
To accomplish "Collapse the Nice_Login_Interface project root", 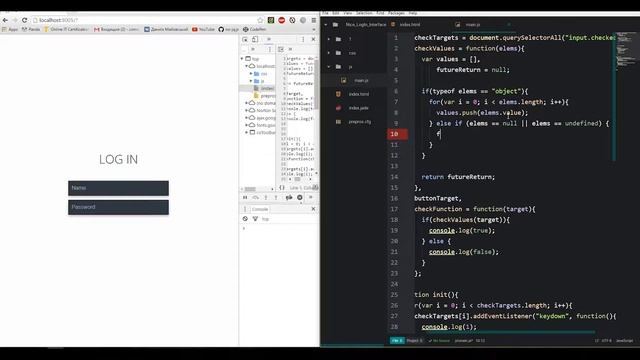I will pos(326,24).
